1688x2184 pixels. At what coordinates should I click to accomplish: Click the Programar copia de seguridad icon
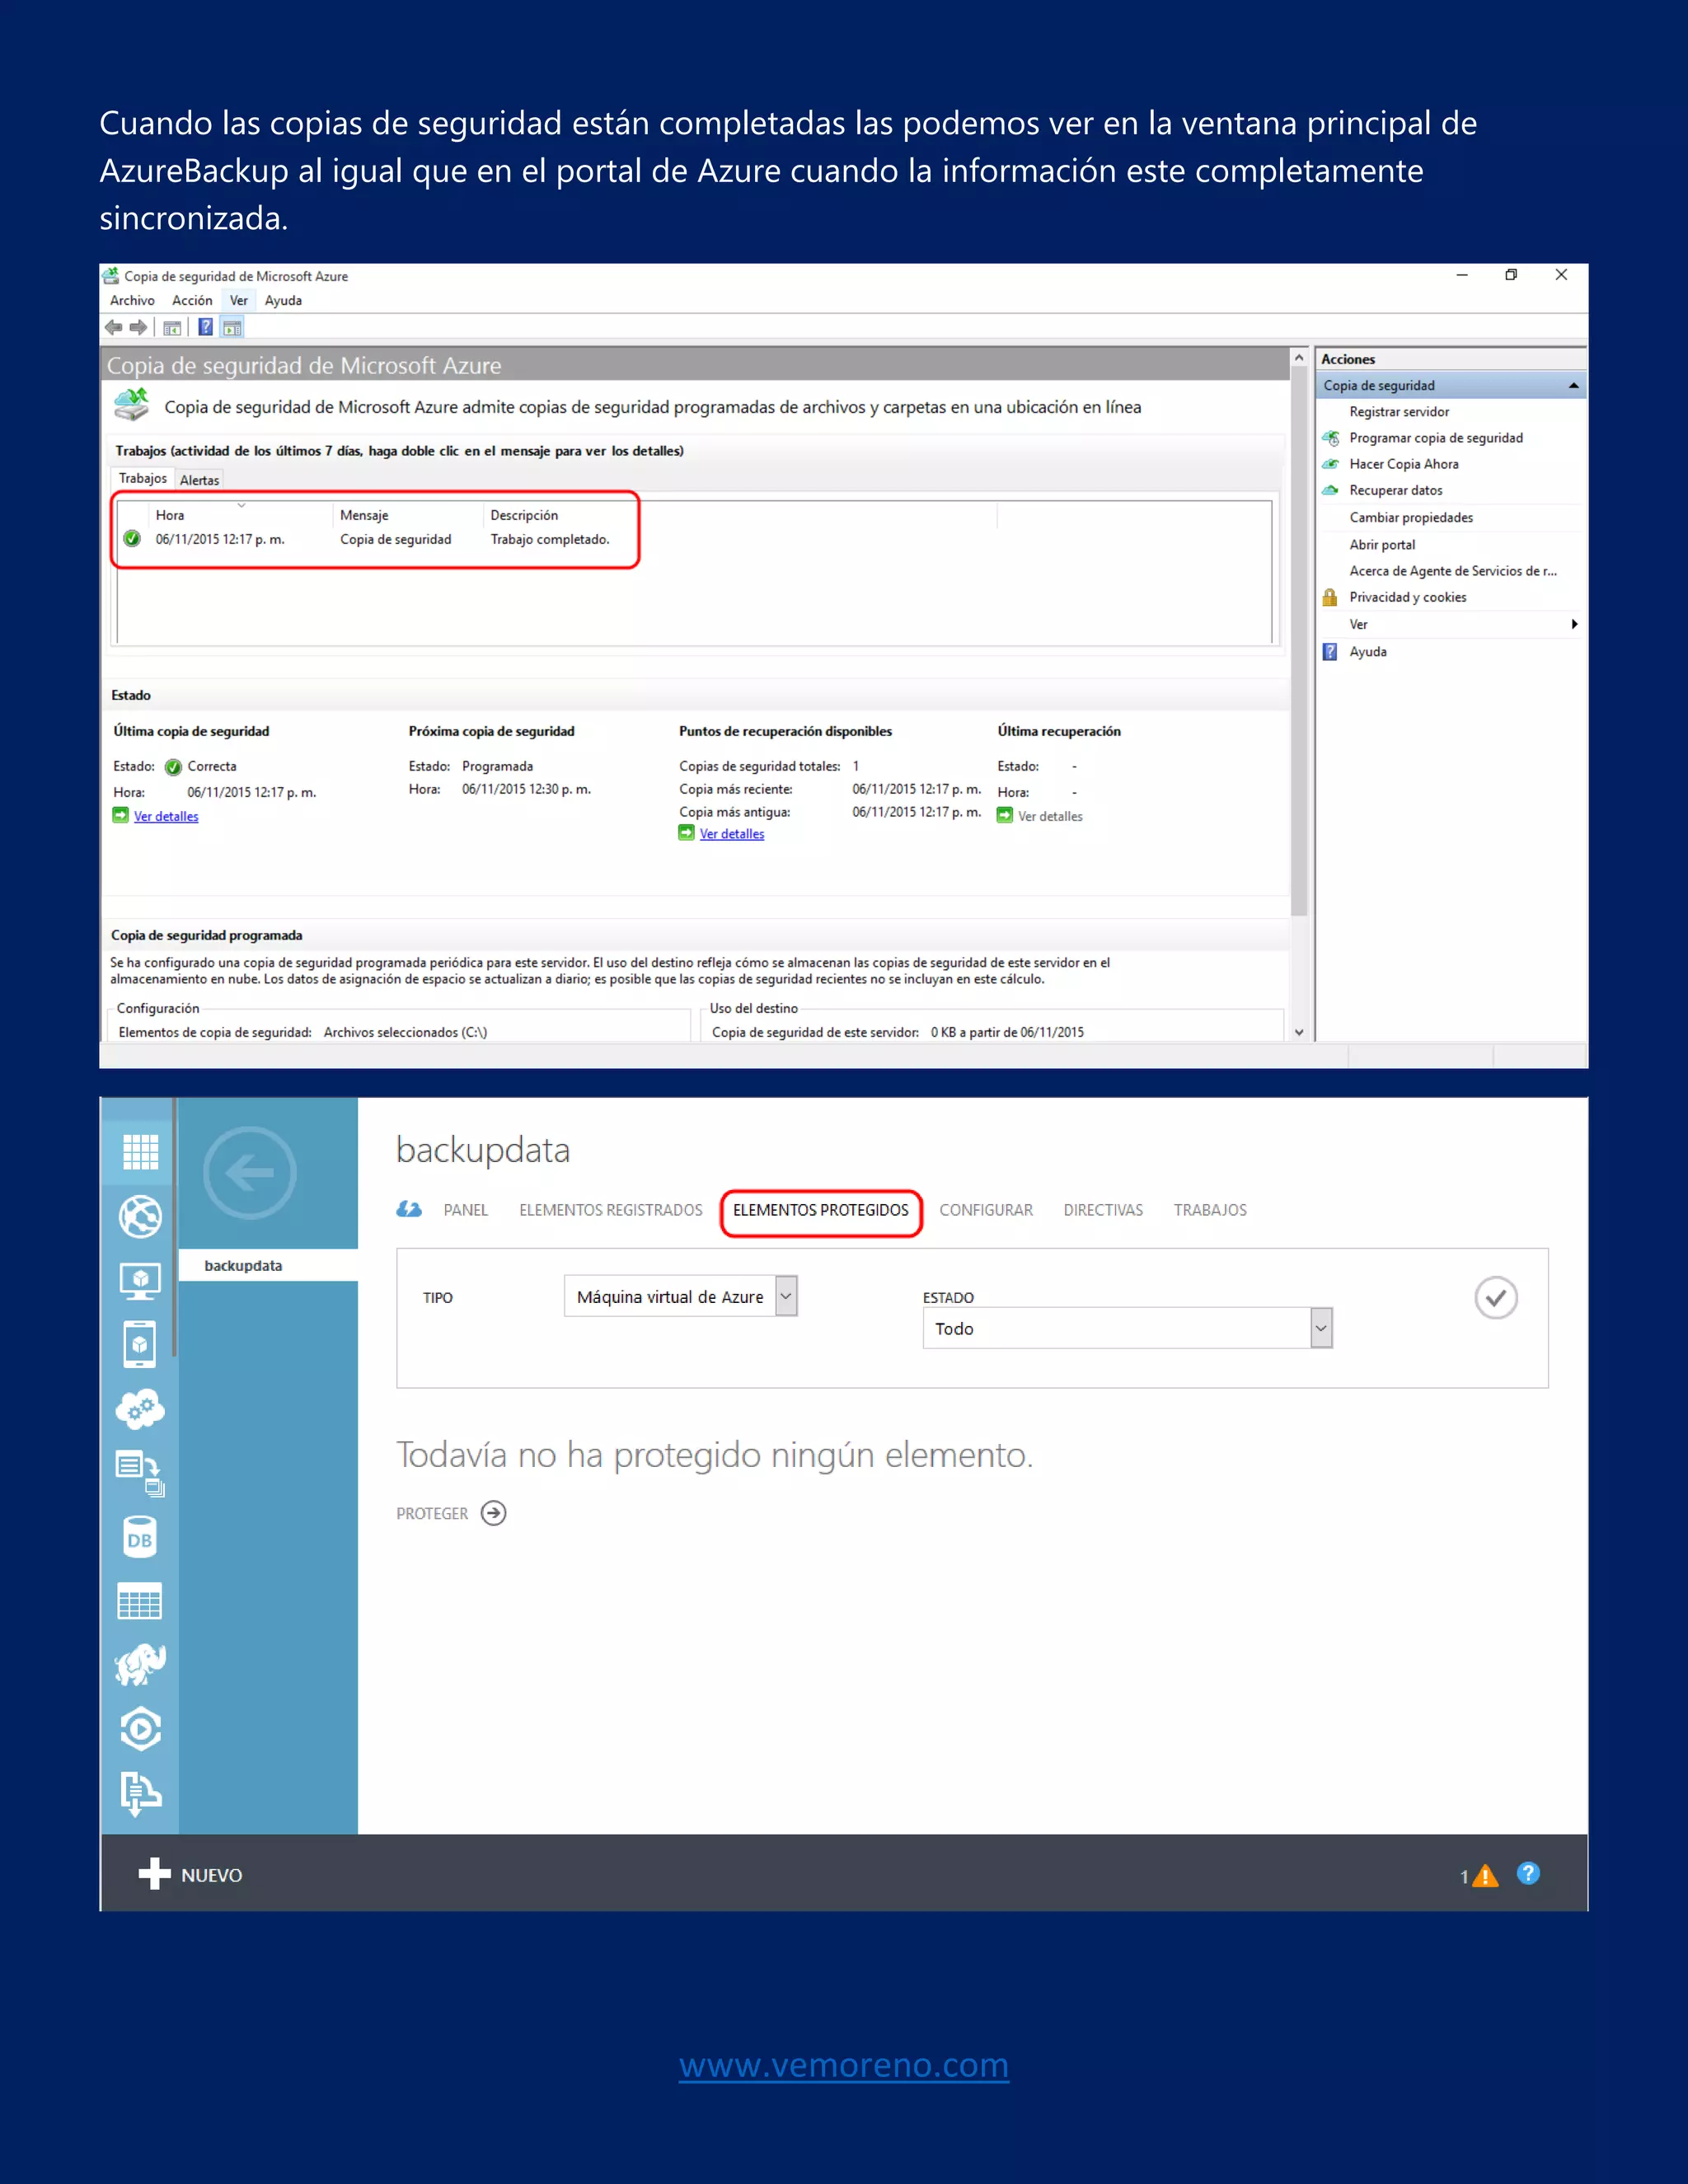pyautogui.click(x=1330, y=438)
